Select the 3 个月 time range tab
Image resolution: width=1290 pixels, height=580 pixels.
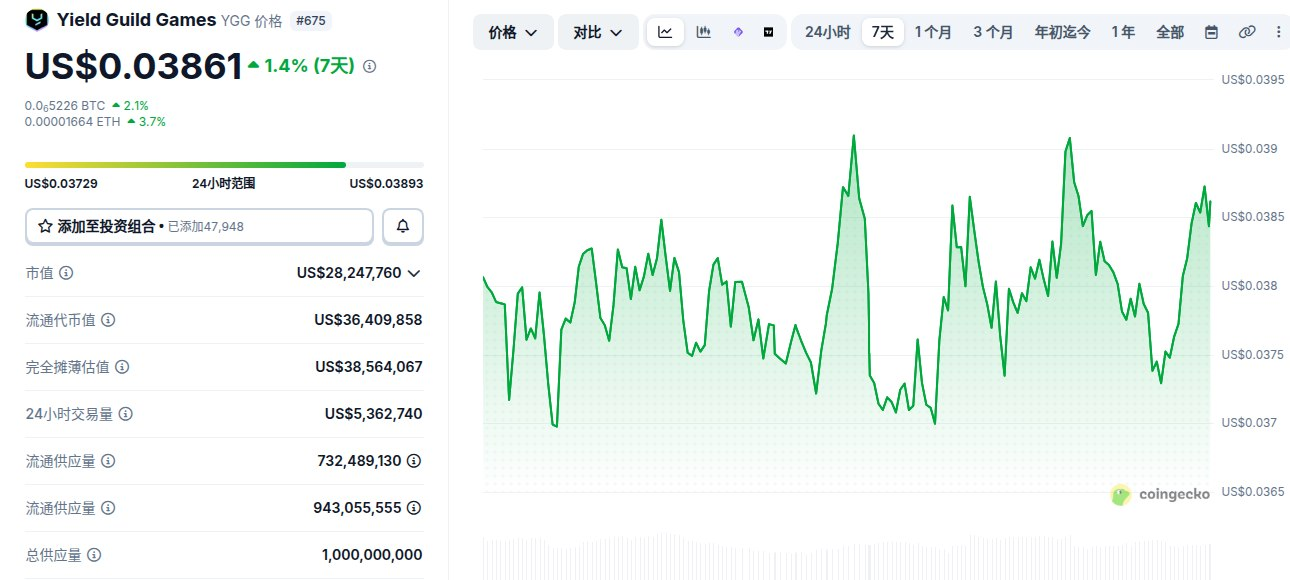pyautogui.click(x=993, y=32)
